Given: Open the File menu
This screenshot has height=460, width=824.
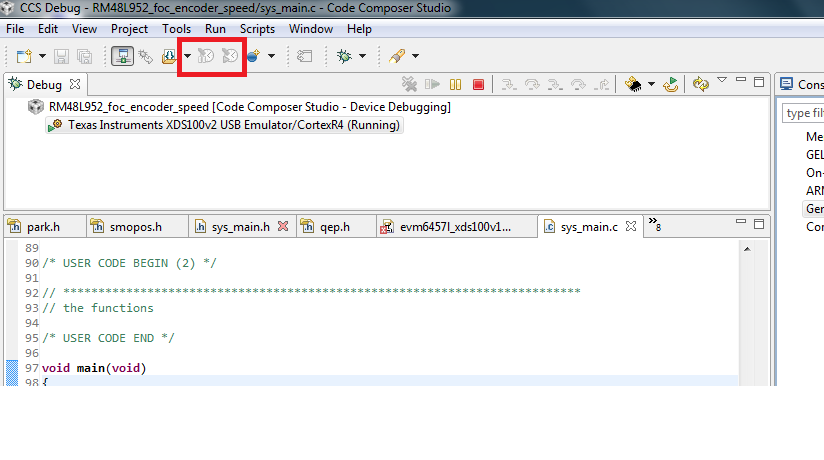Looking at the screenshot, I should pos(15,29).
